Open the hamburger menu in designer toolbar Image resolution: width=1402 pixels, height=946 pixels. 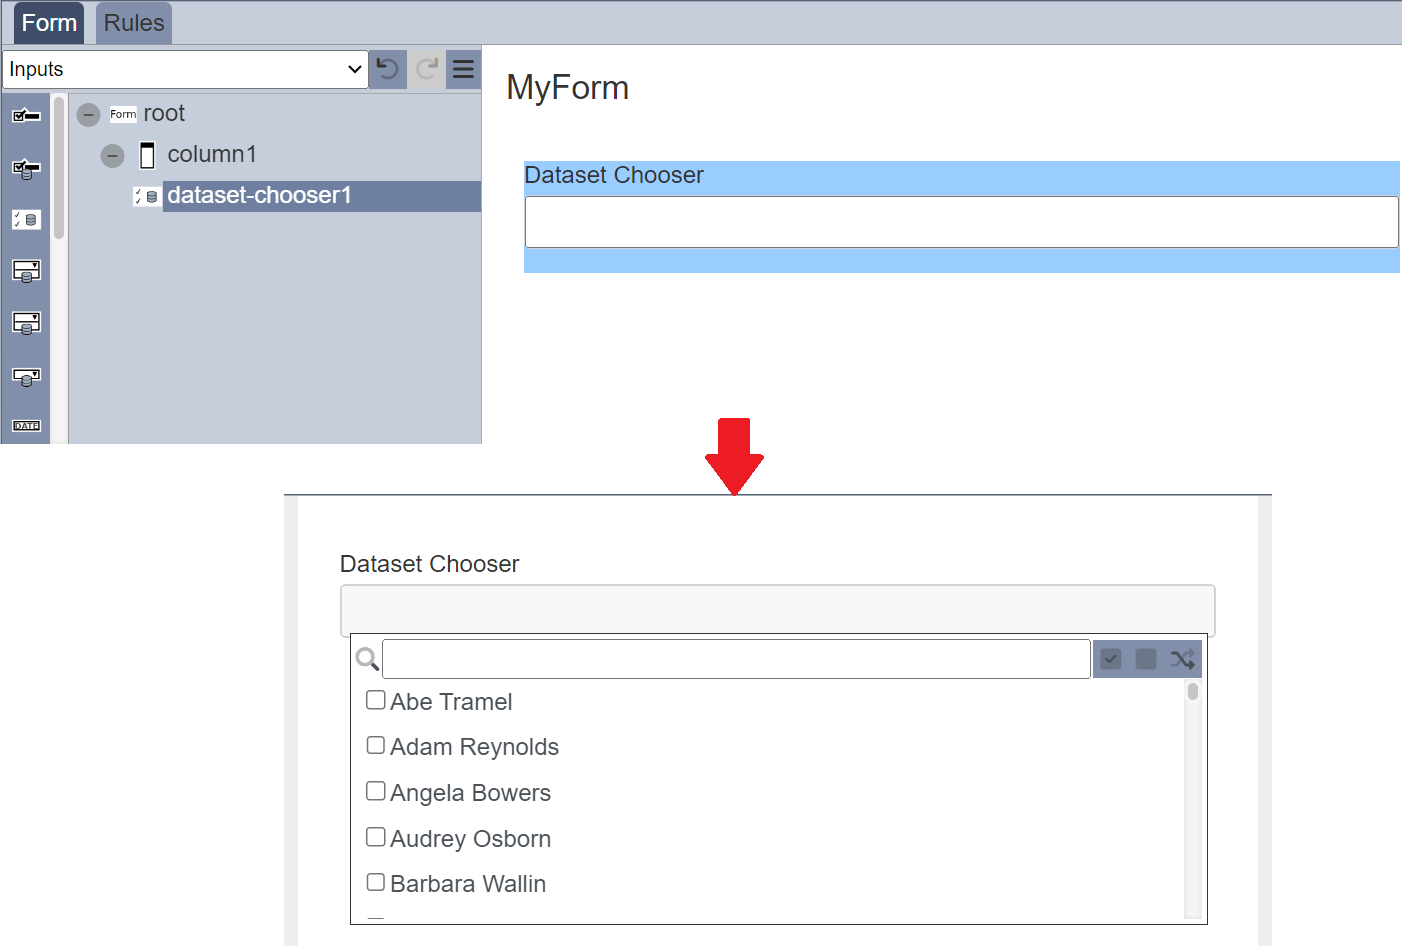click(x=463, y=69)
